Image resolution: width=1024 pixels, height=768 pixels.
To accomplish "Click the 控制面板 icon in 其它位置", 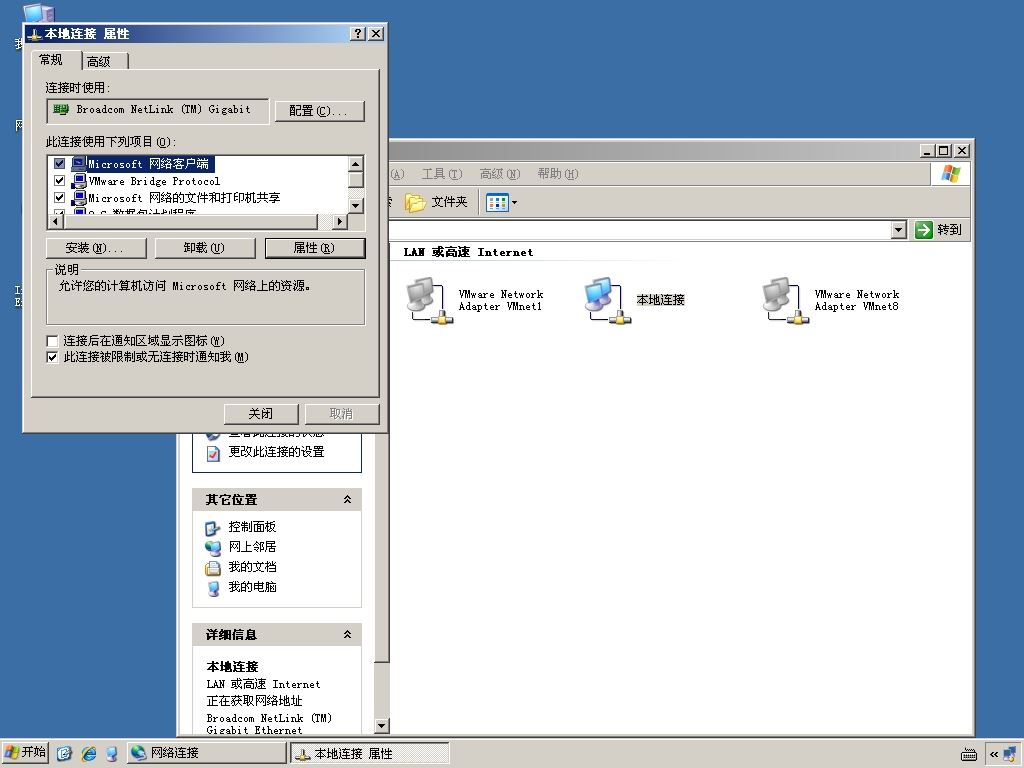I will [213, 528].
